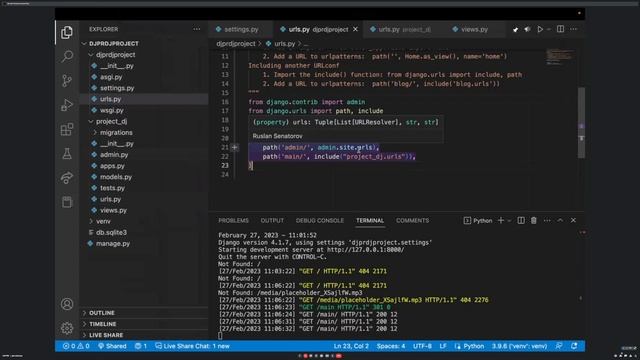The width and height of the screenshot is (640, 360).
Task: Click the editor vertical scrollbar
Action: click(581, 122)
